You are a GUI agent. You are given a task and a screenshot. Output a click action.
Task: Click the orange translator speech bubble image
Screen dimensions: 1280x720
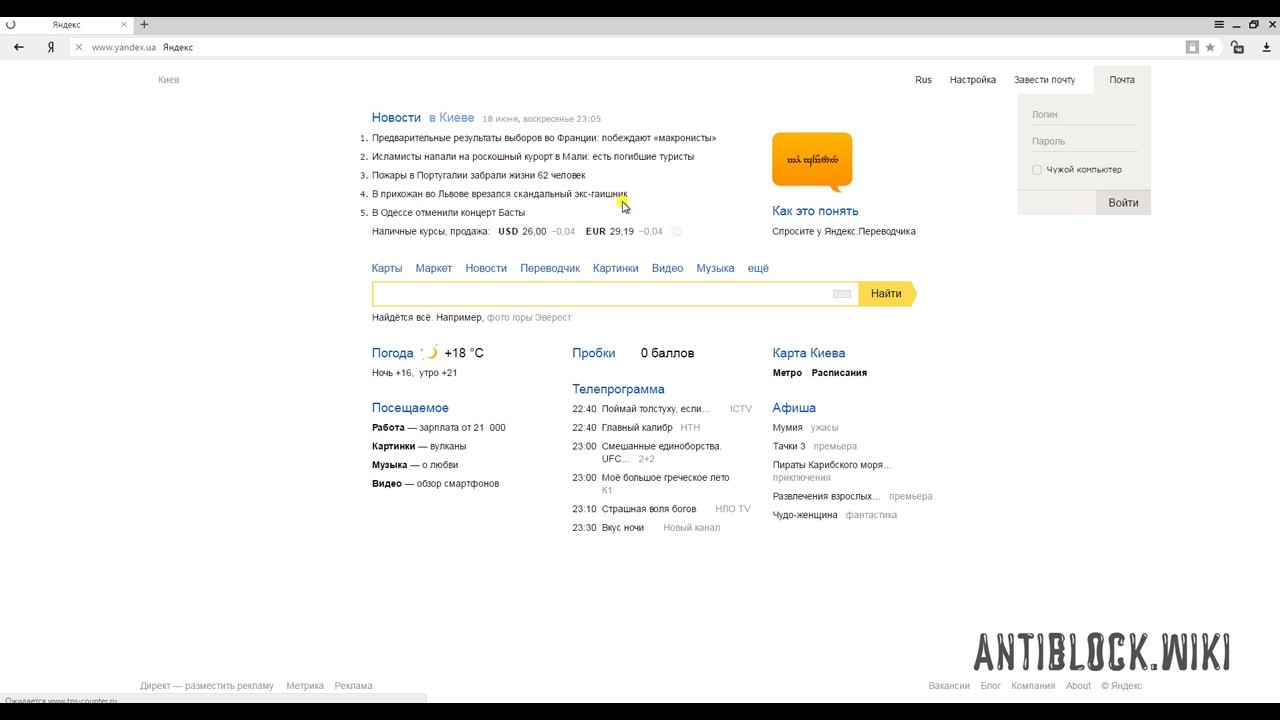click(x=812, y=161)
